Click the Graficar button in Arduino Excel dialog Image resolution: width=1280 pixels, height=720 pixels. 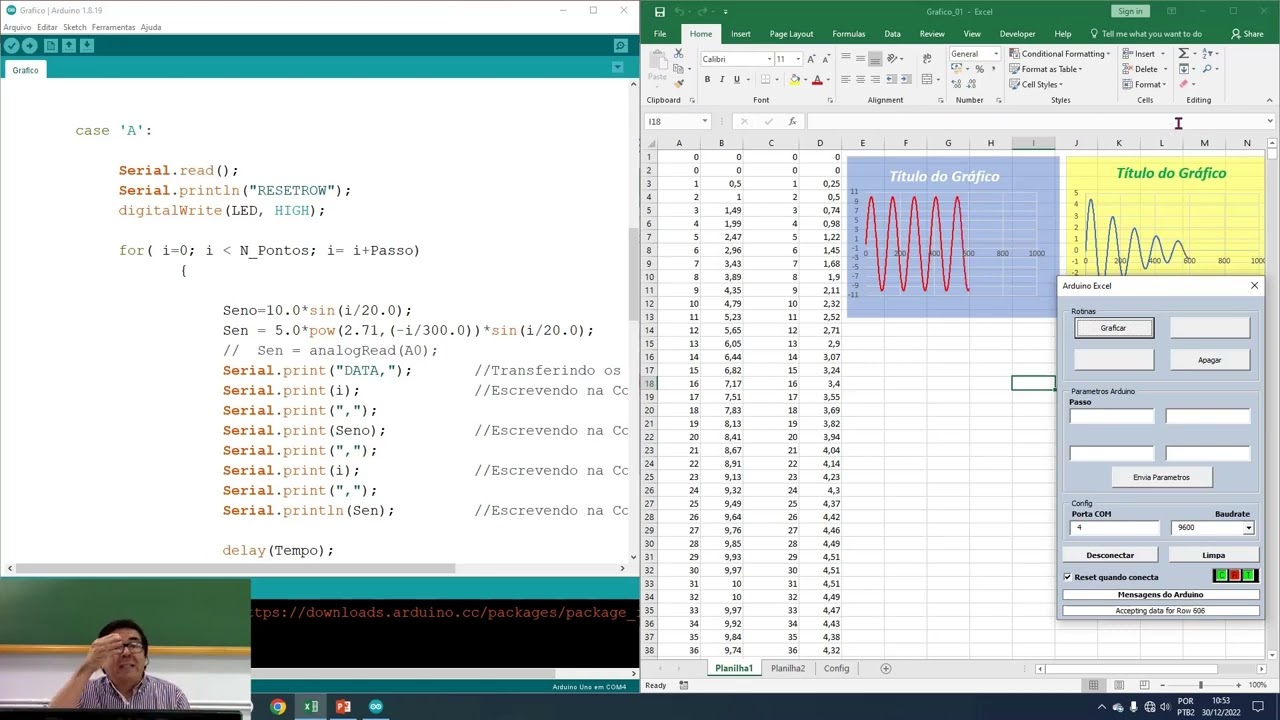tap(1113, 328)
